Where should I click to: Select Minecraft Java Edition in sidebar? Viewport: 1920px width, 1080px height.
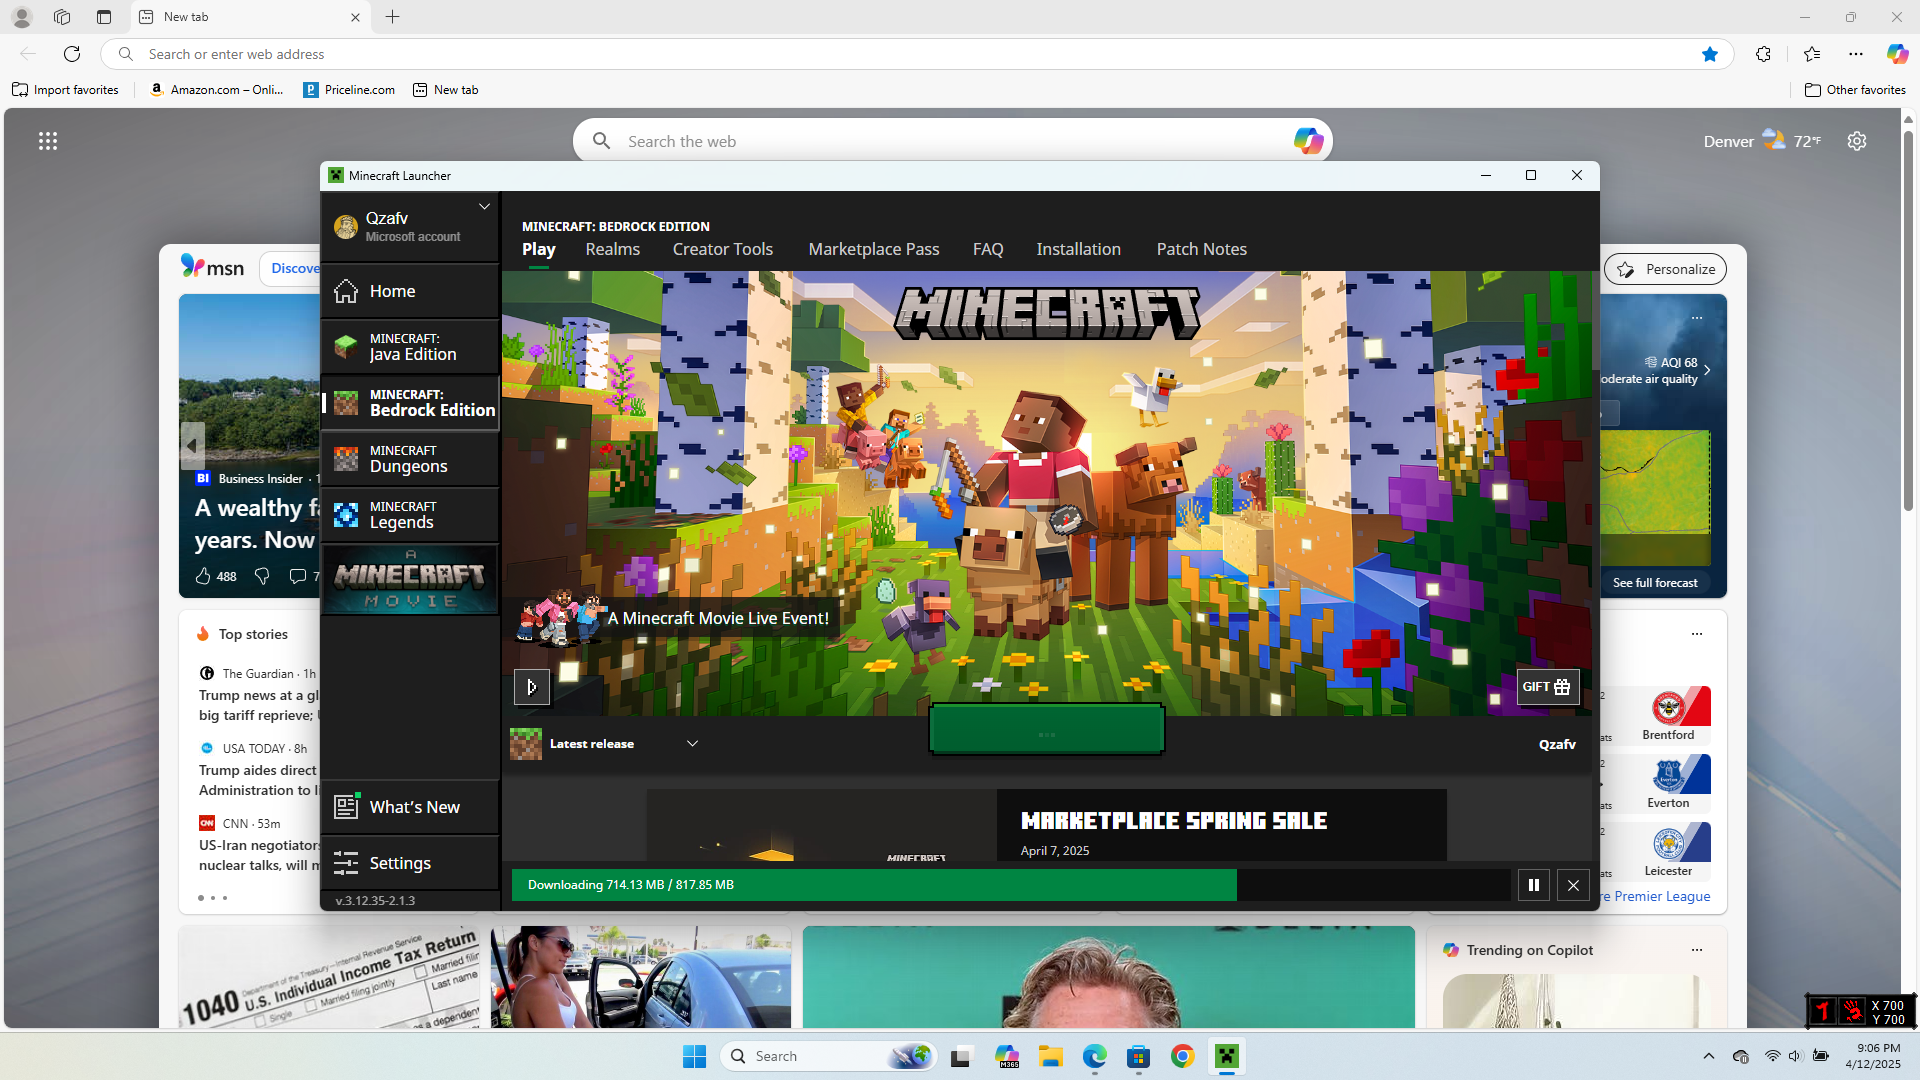410,347
